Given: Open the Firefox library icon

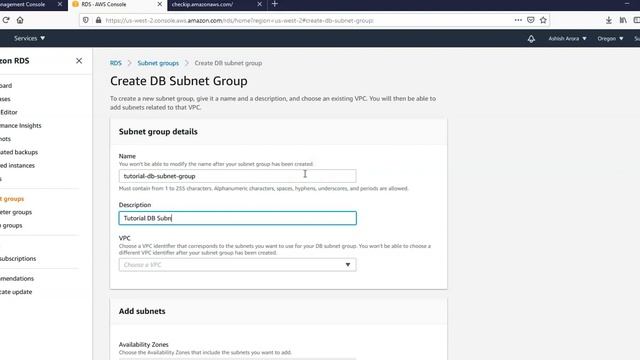Looking at the screenshot, I should point(623,20).
